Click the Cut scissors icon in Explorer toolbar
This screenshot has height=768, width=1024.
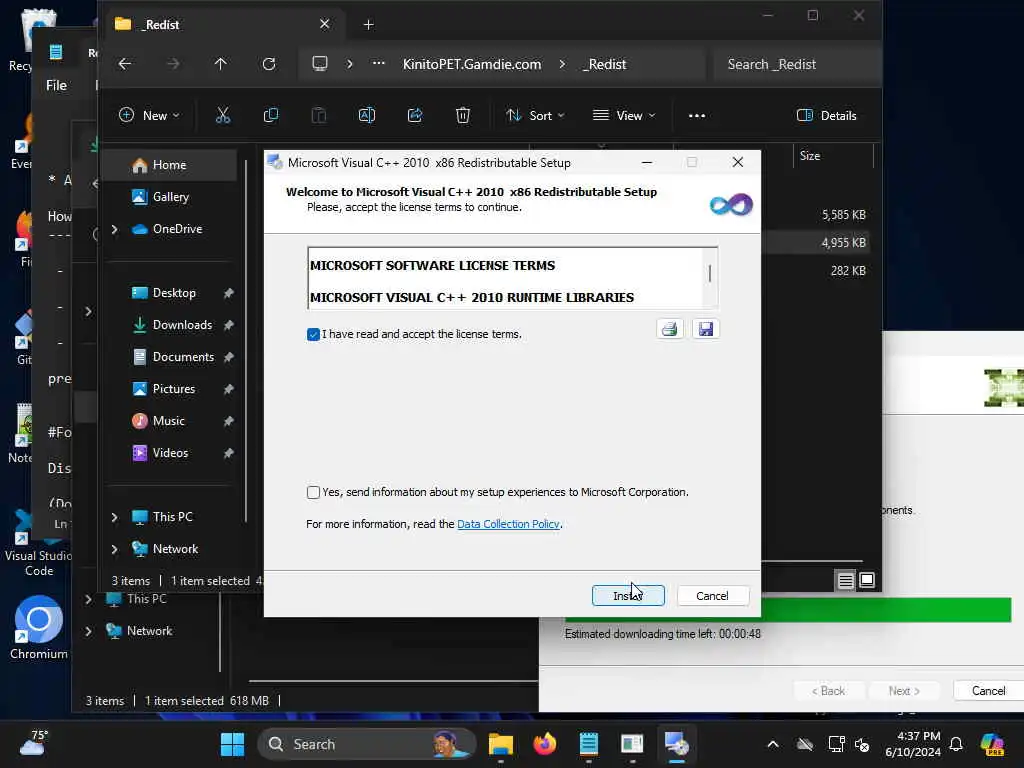[223, 116]
